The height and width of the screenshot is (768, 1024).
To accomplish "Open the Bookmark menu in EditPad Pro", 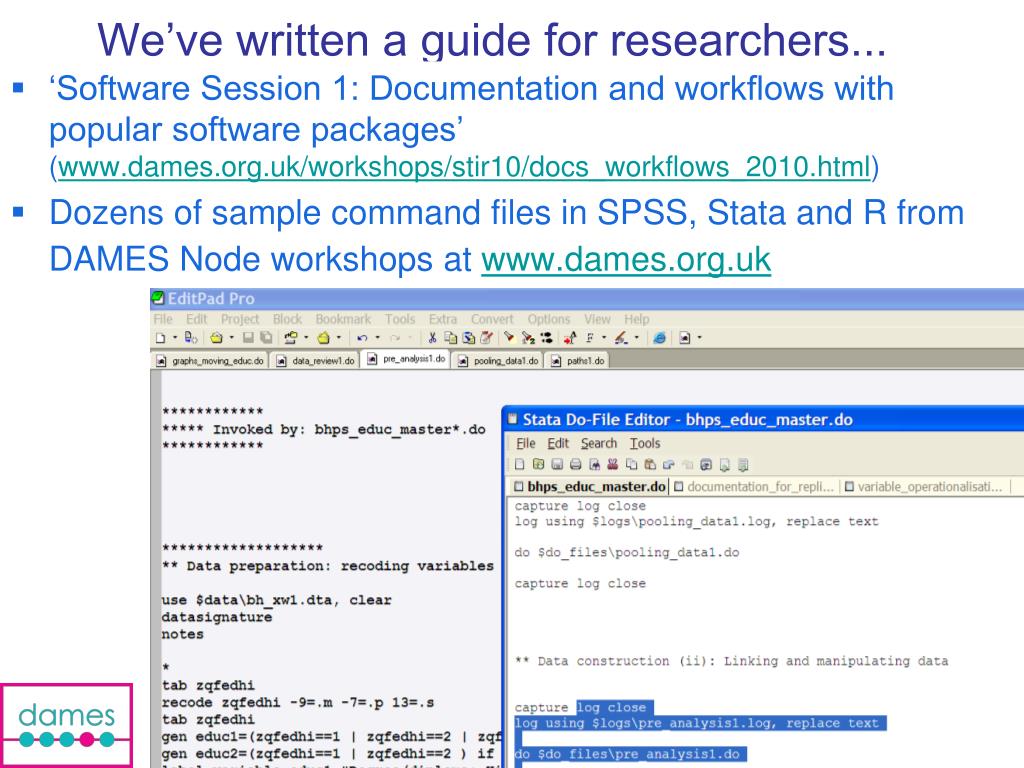I will (x=344, y=319).
